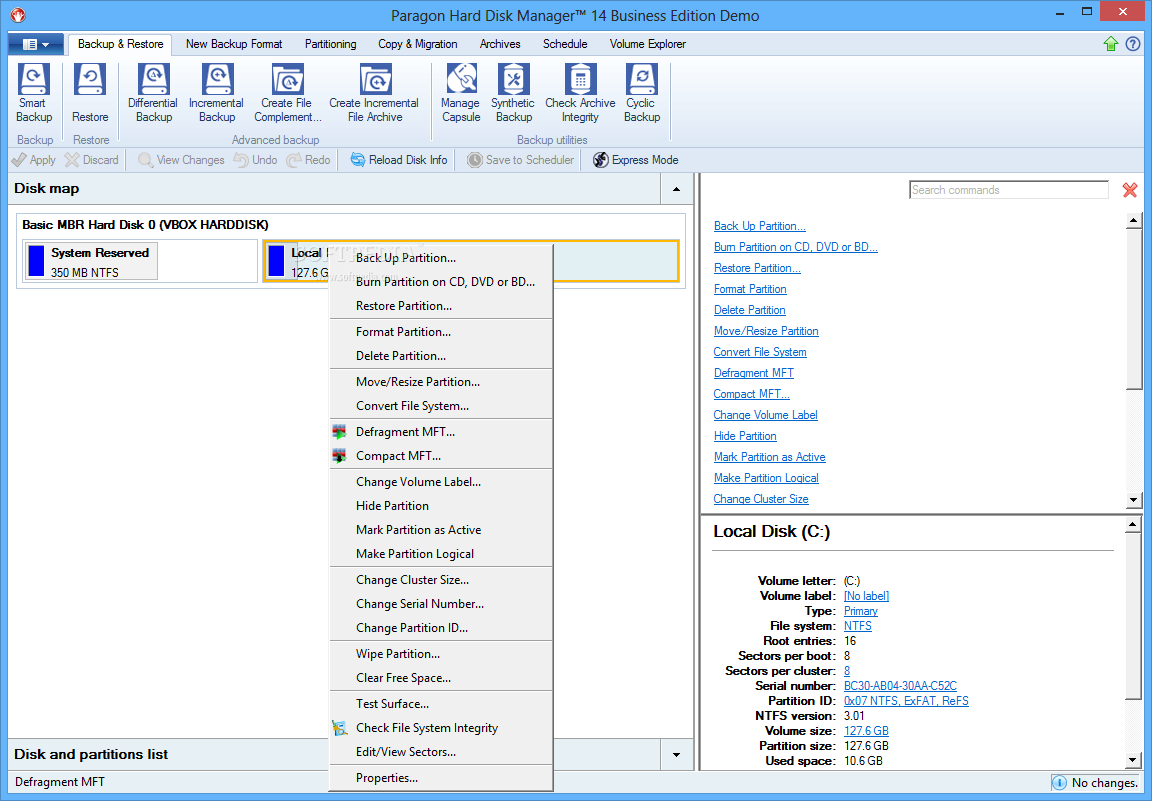
Task: Click the Search commands field
Action: (x=1009, y=190)
